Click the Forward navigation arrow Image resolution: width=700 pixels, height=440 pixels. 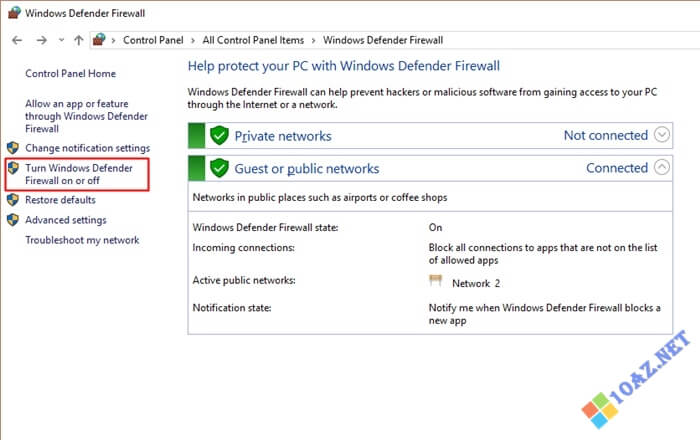tap(41, 40)
